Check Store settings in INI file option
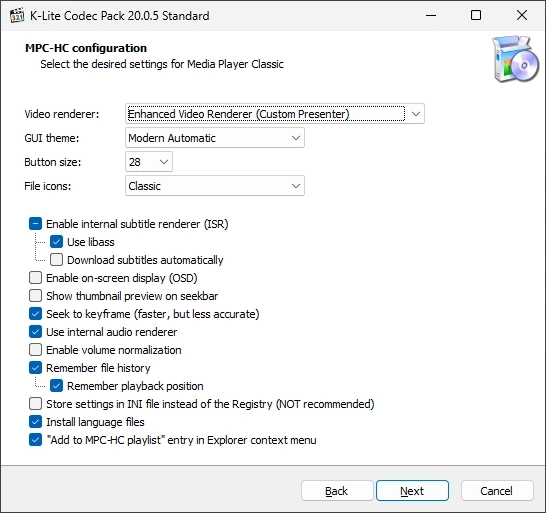 tap(36, 404)
